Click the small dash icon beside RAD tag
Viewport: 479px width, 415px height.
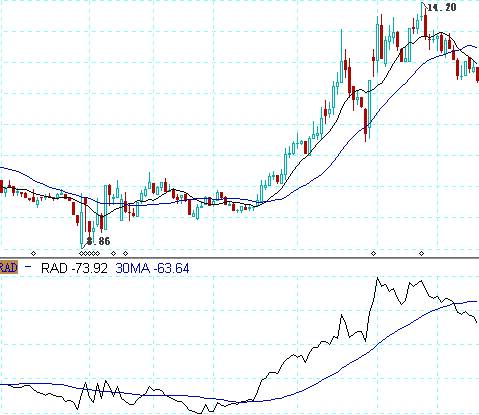tap(28, 266)
